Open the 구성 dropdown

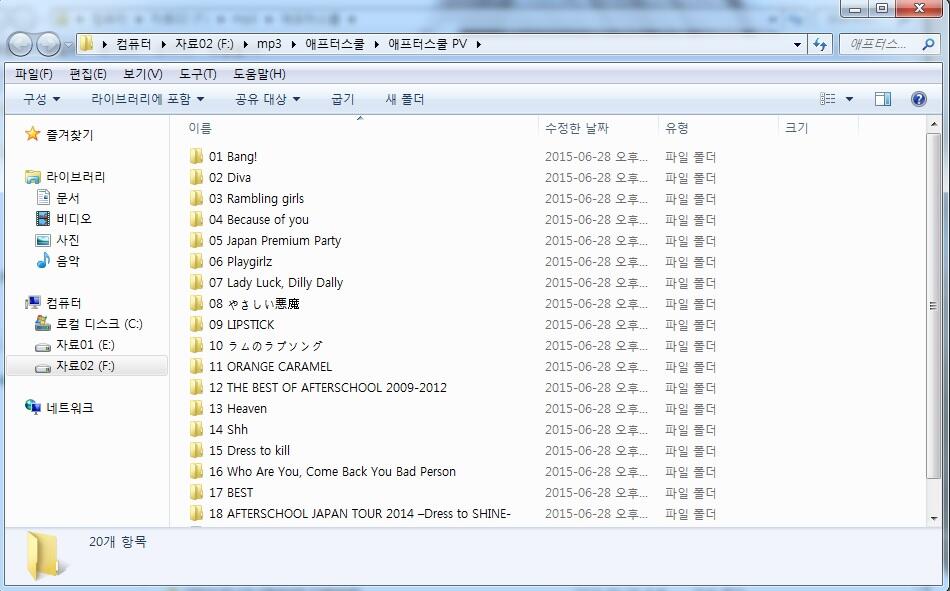[x=42, y=99]
